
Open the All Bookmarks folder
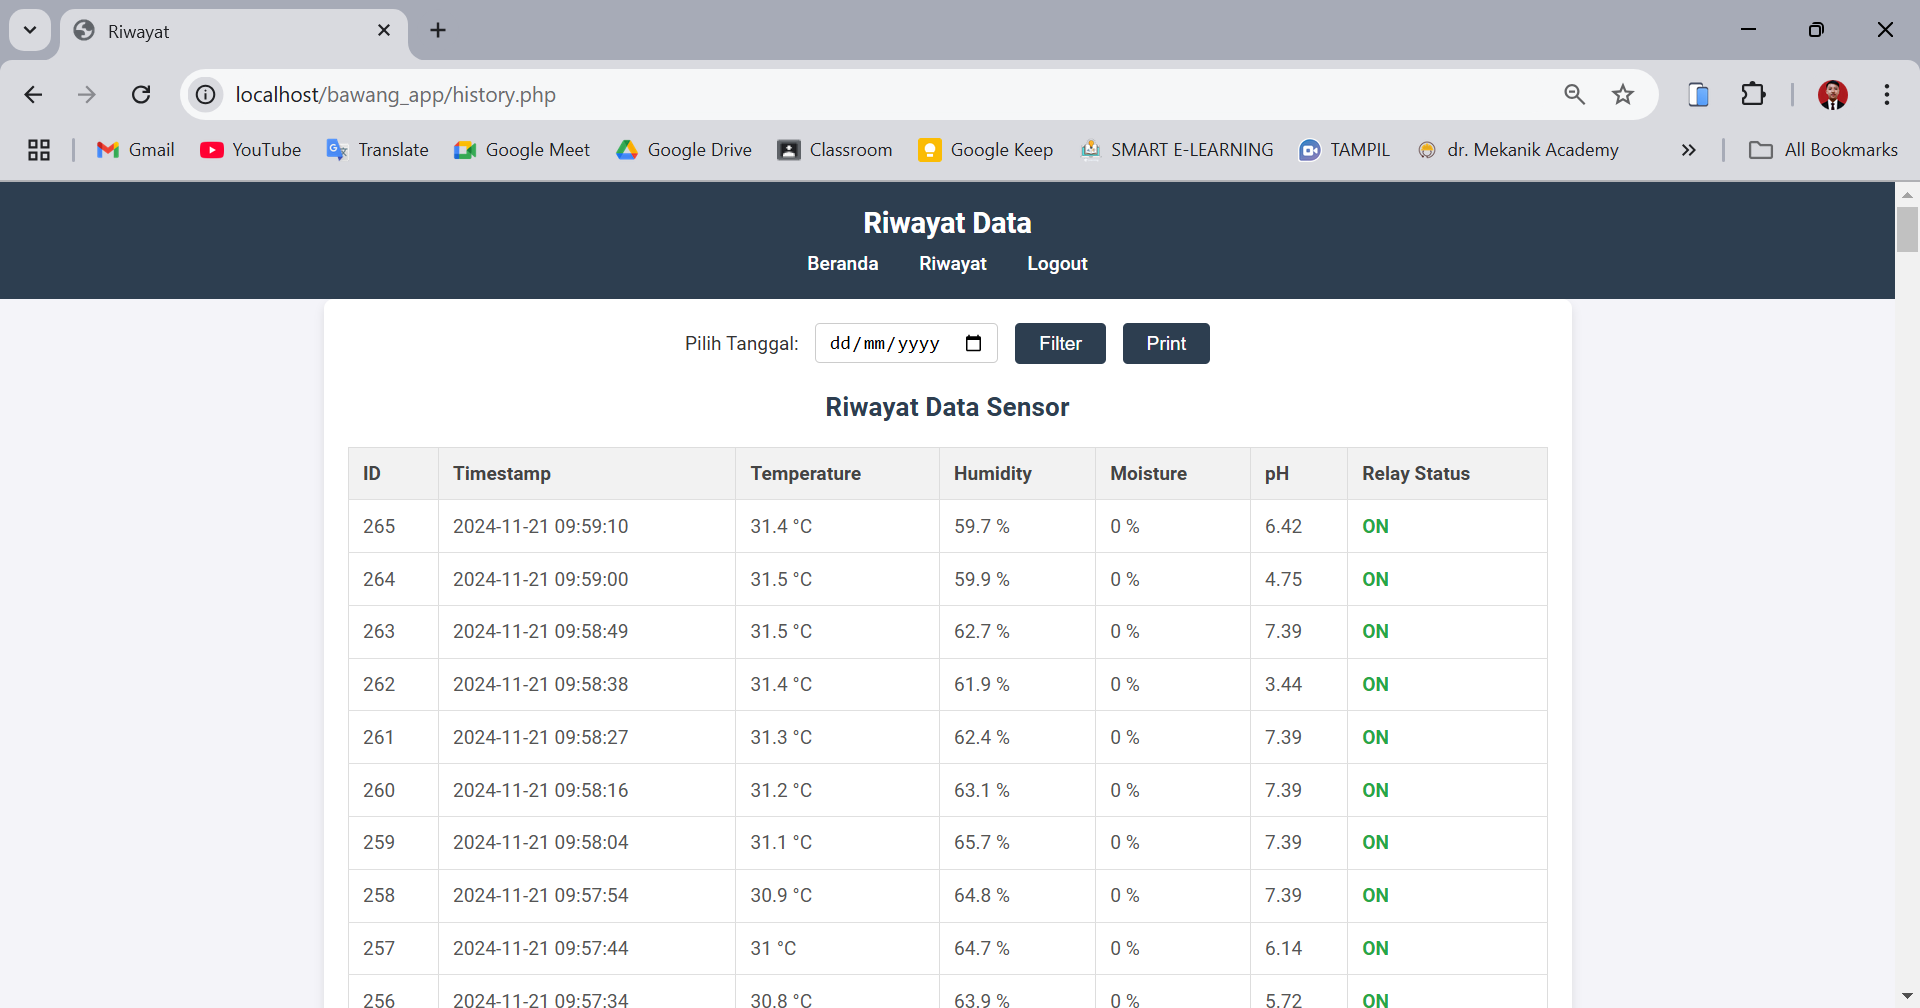point(1823,150)
